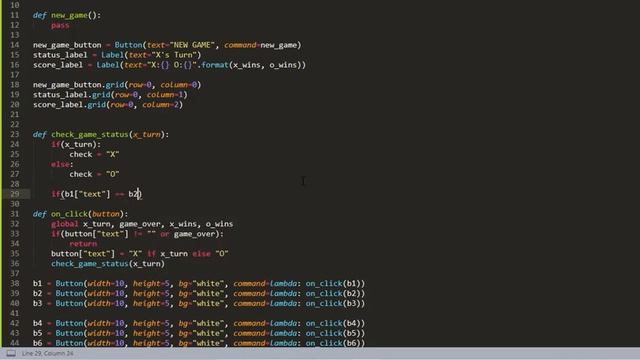The image size is (640, 360).
Task: Click 'game_over' in the line 33 condition
Action: pos(194,234)
